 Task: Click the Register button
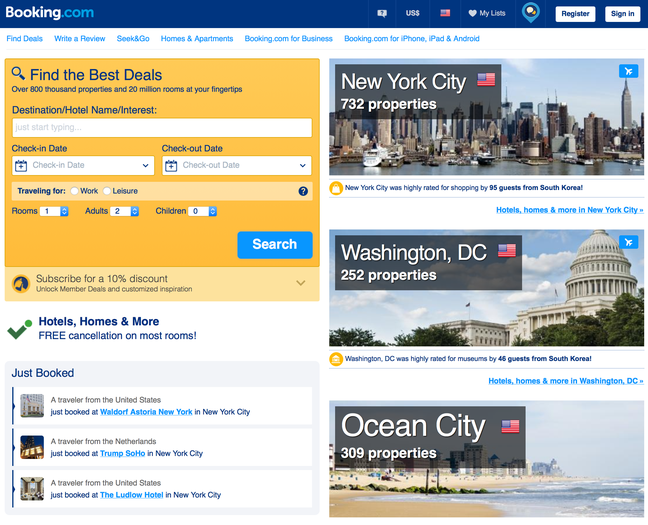click(575, 14)
